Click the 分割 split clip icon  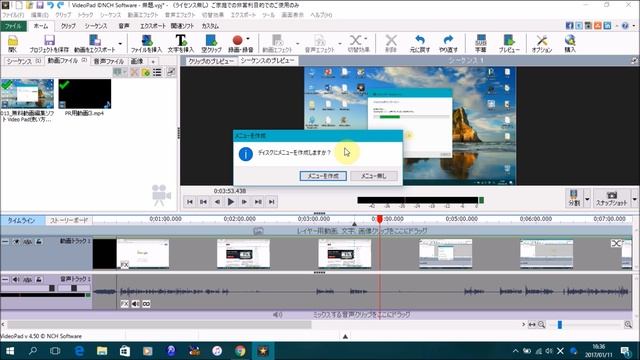(x=574, y=198)
